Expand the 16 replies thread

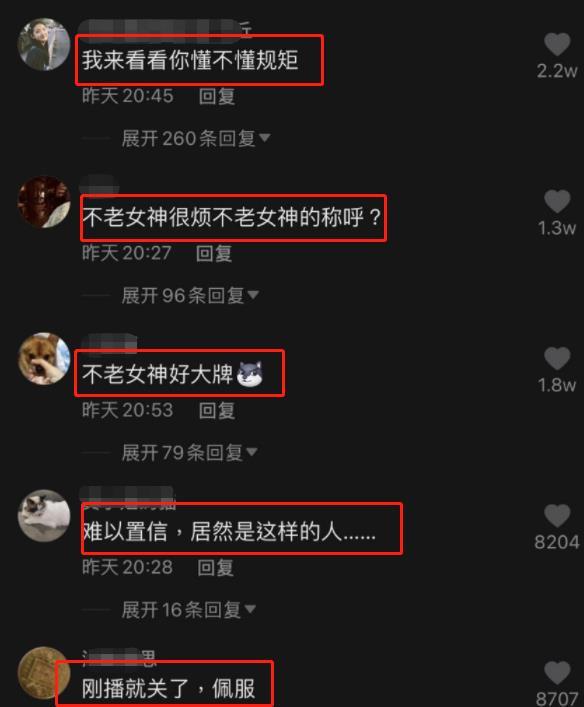pos(189,610)
